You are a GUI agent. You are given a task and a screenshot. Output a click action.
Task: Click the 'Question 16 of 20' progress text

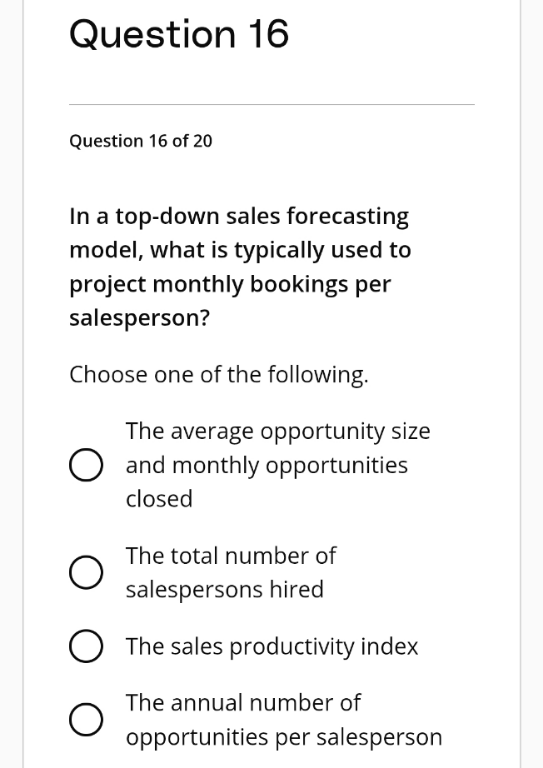[141, 141]
